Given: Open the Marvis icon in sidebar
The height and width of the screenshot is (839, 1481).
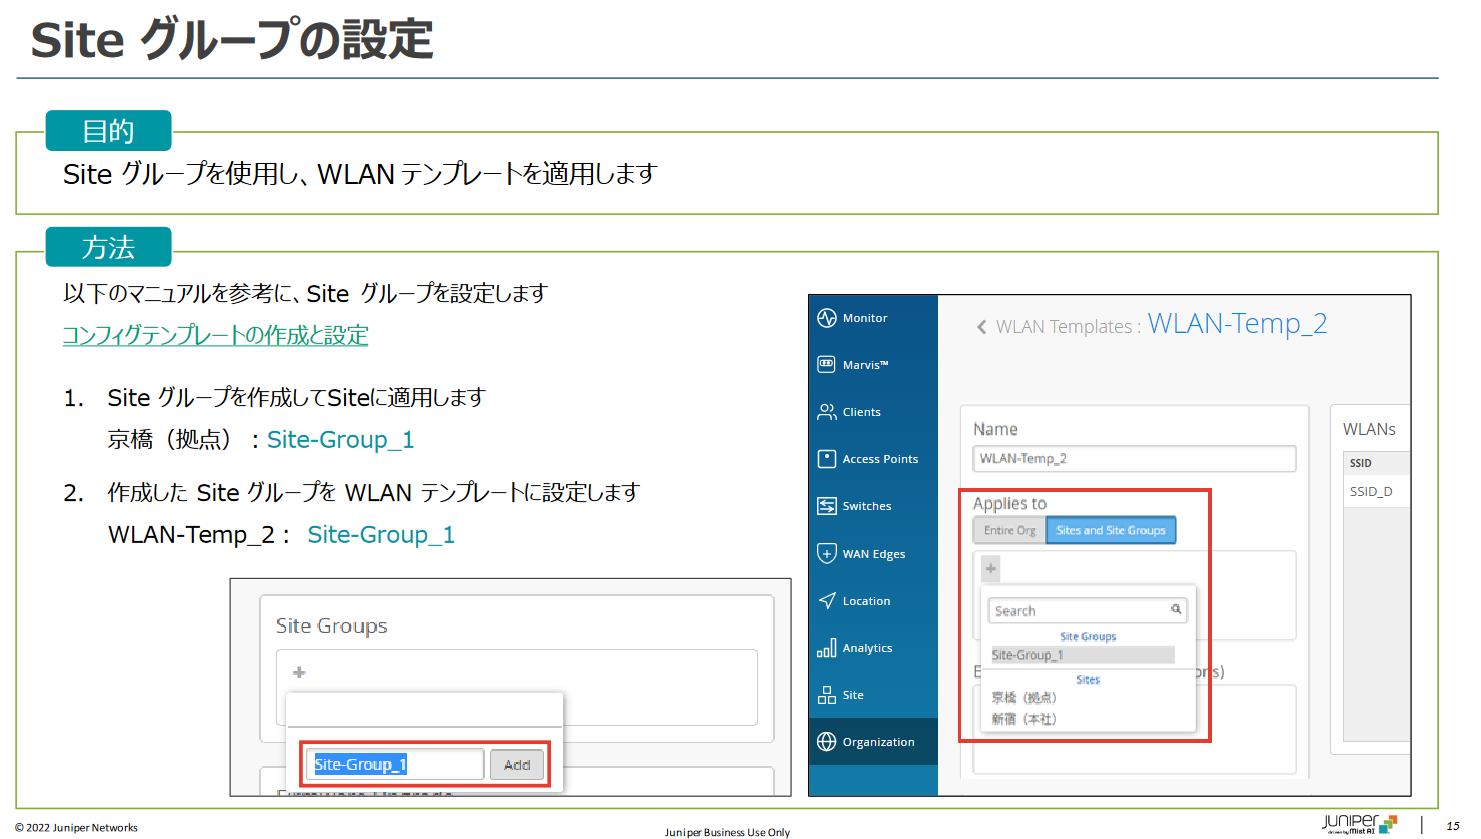Looking at the screenshot, I should (x=827, y=365).
